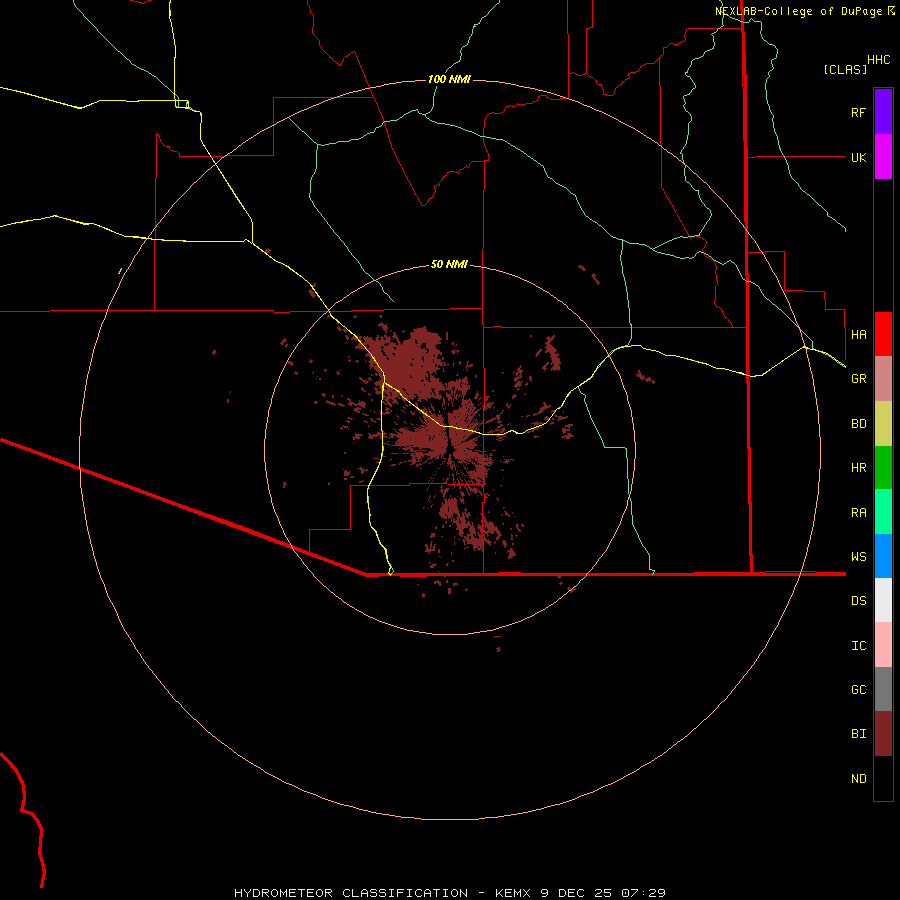This screenshot has height=900, width=900.
Task: Click the "HR" legend label
Action: [x=858, y=468]
